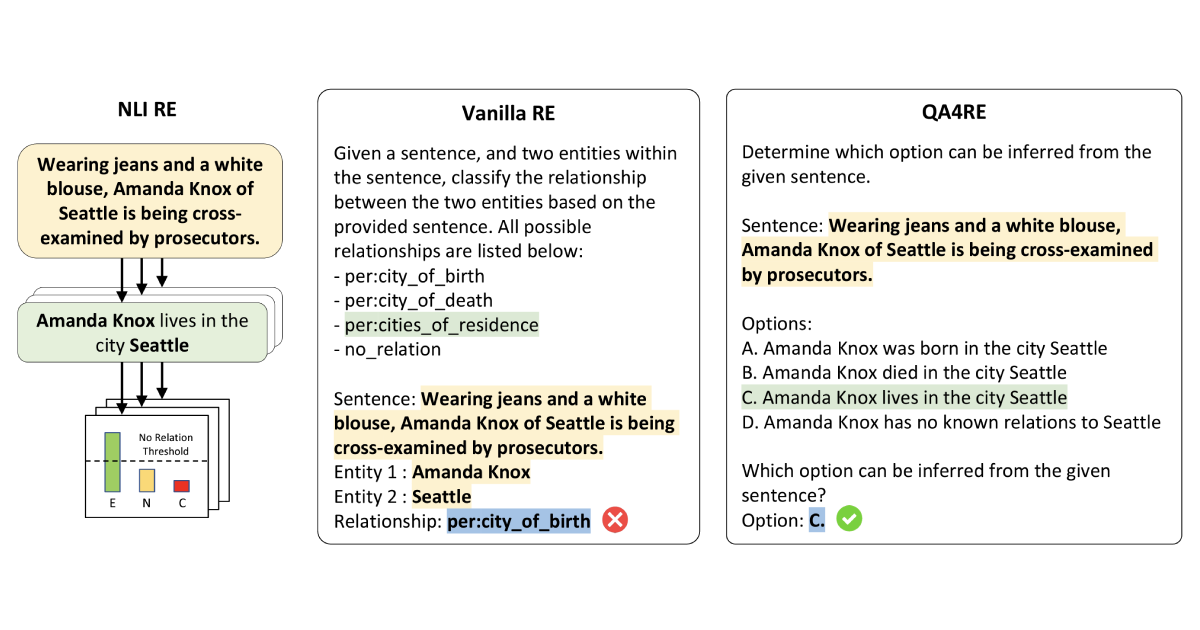Click the blue highlighted answer "C."

817,521
